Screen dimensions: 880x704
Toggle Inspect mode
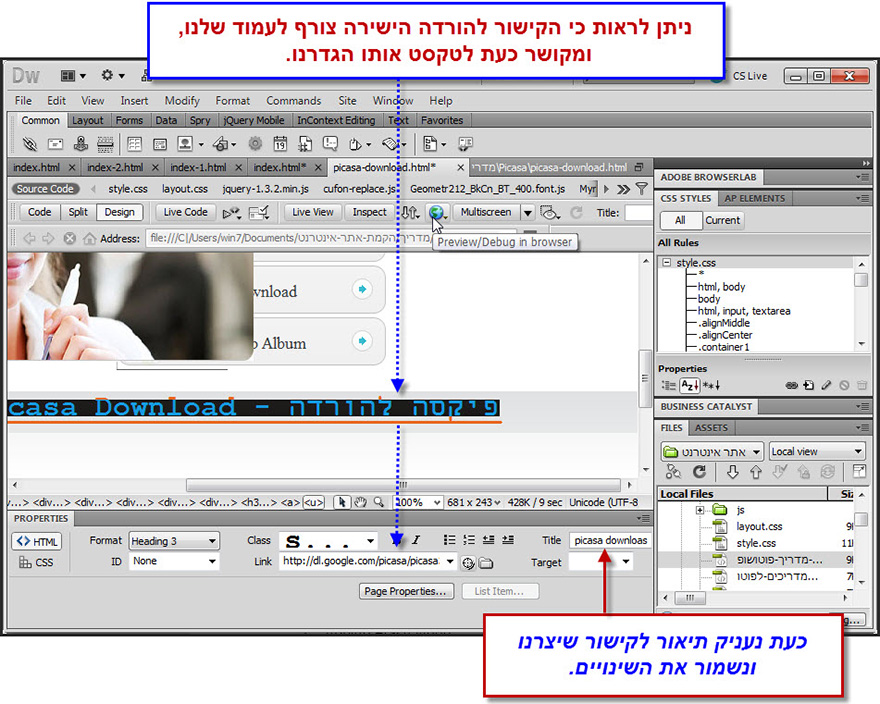(369, 212)
